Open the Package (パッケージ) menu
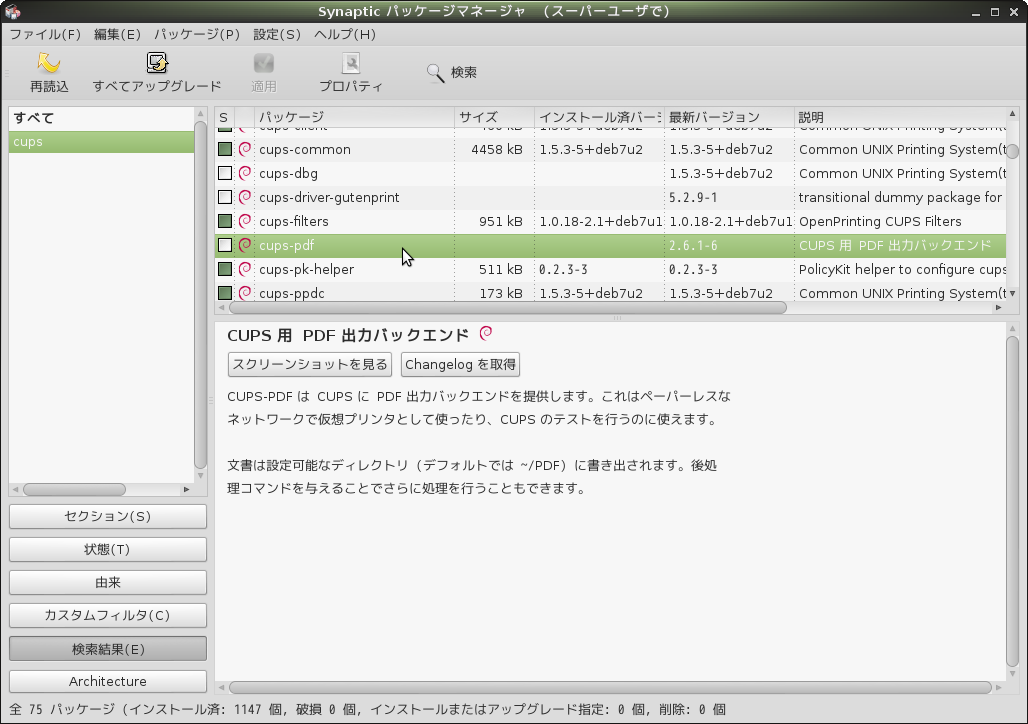Screen dimensions: 1028x724 coord(197,34)
